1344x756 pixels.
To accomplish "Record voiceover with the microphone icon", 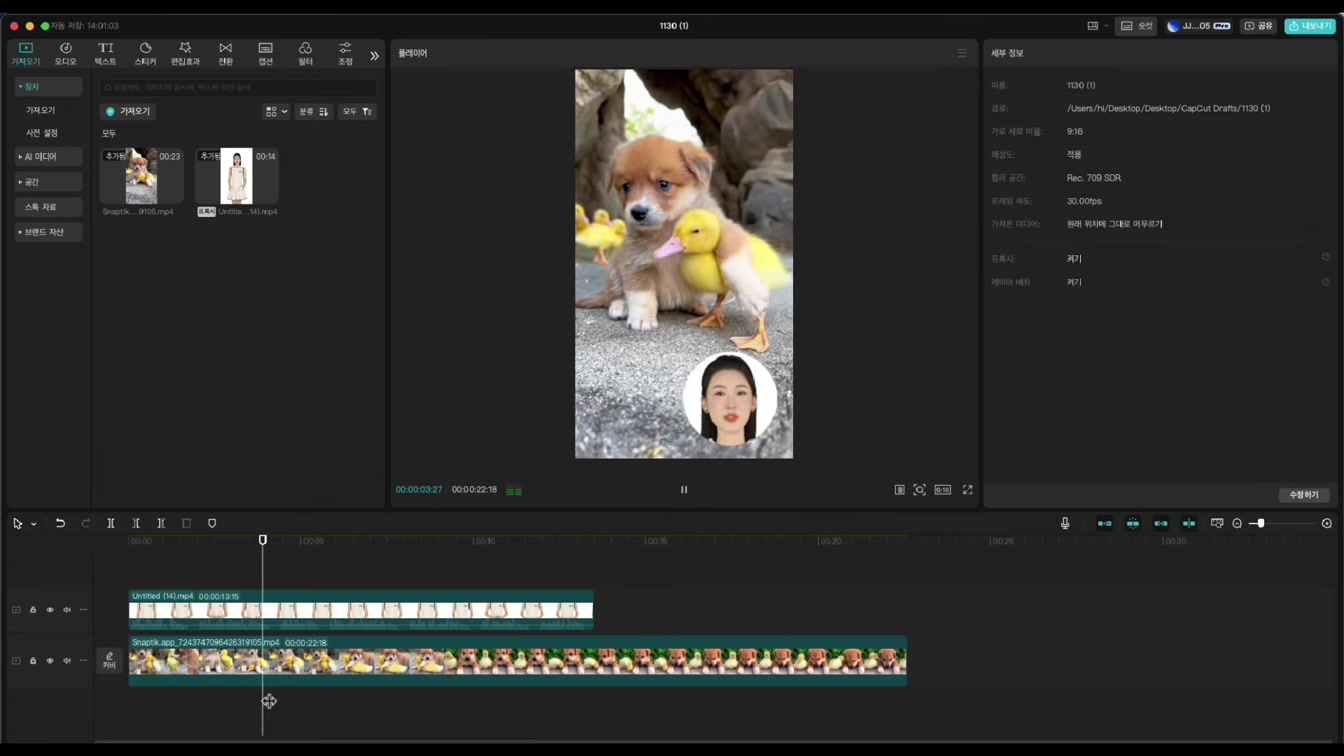I will (x=1065, y=524).
